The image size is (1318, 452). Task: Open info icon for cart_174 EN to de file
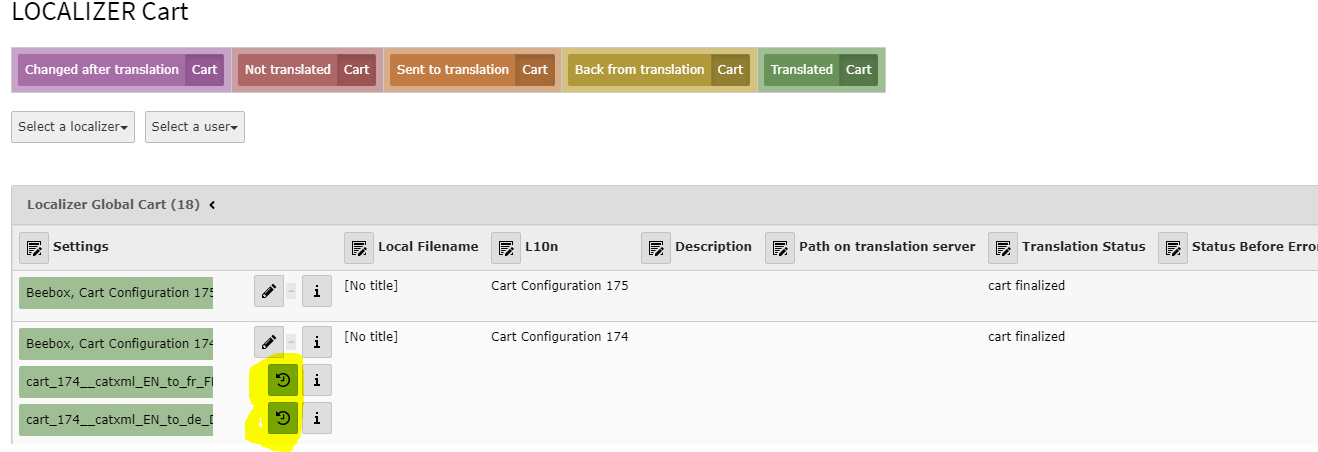coord(317,418)
